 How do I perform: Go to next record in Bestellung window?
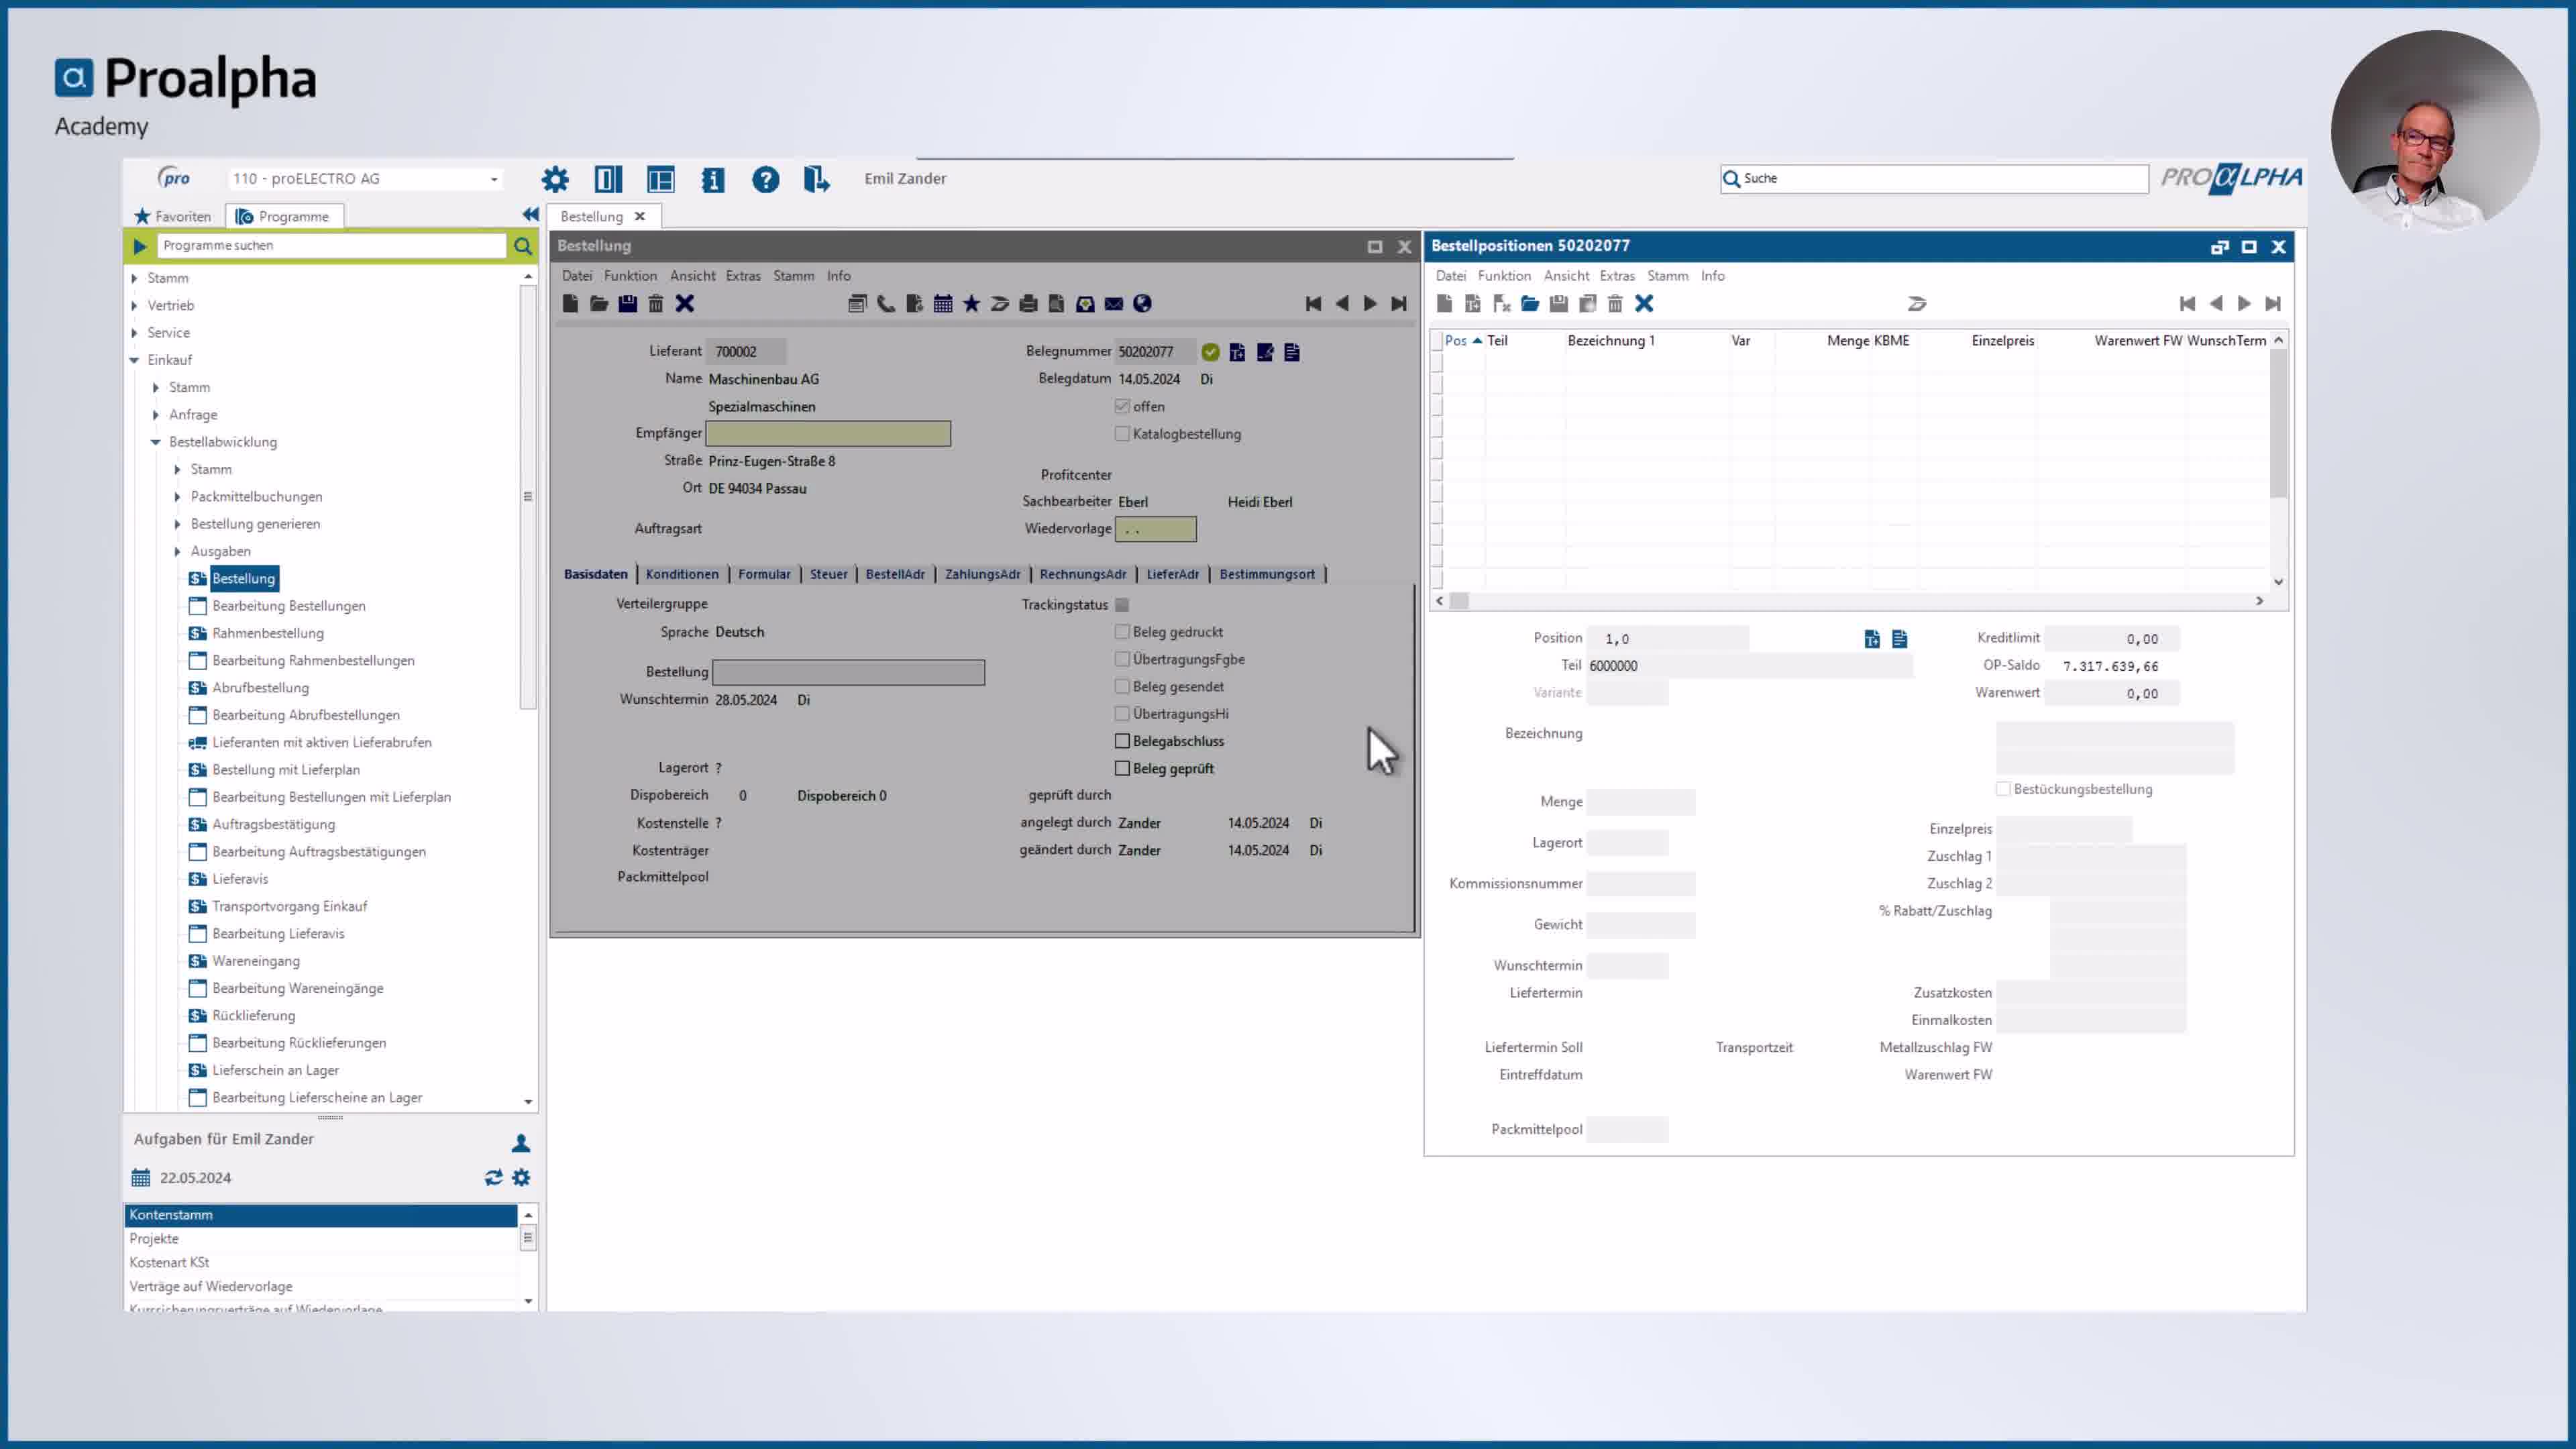click(x=1370, y=304)
